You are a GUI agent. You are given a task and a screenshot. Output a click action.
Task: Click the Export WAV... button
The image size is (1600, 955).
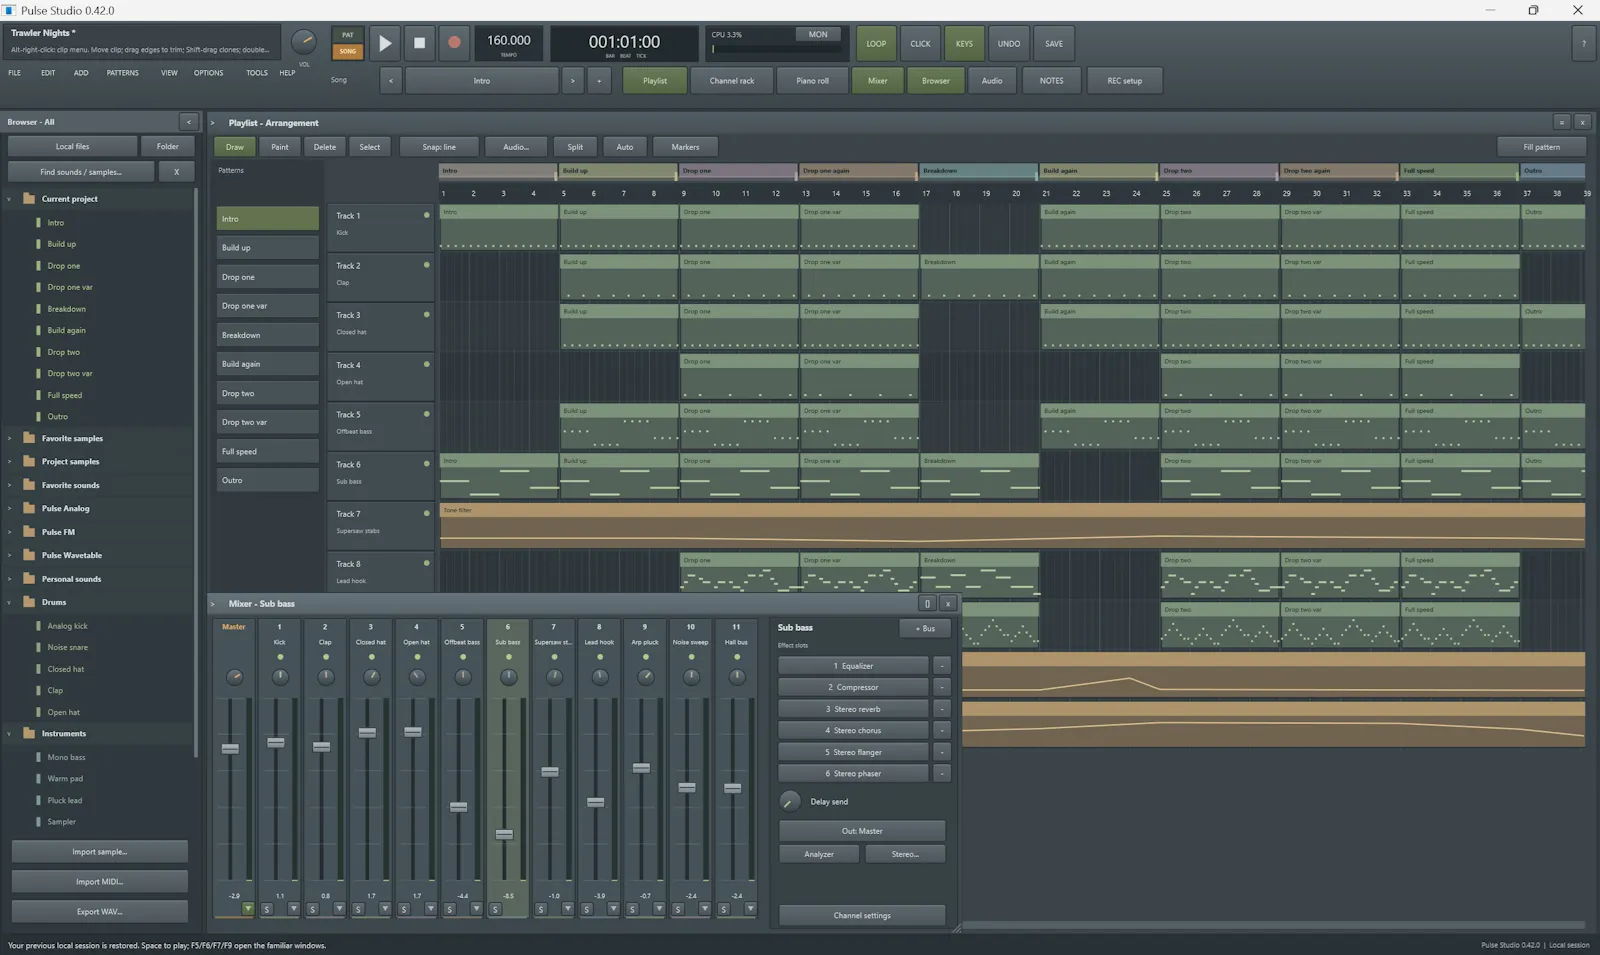click(100, 911)
